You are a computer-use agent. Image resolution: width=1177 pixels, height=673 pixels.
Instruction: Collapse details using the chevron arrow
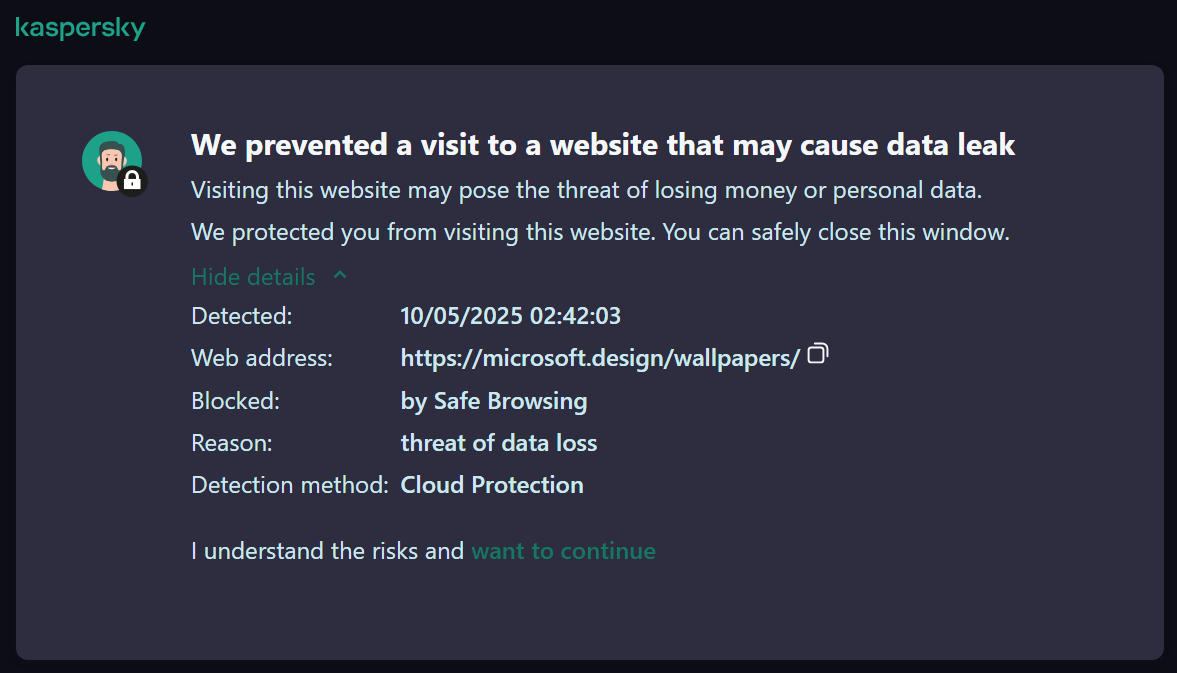click(340, 275)
